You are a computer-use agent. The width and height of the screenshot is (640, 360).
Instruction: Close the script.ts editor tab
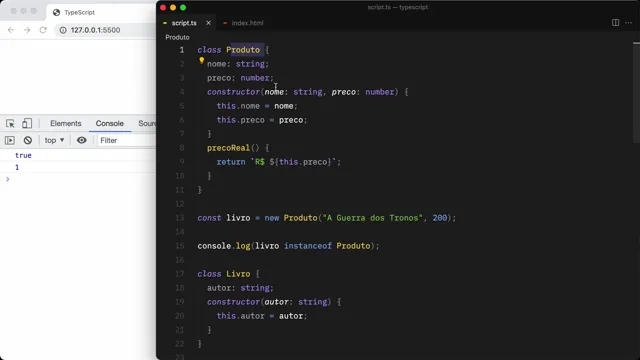[x=209, y=23]
